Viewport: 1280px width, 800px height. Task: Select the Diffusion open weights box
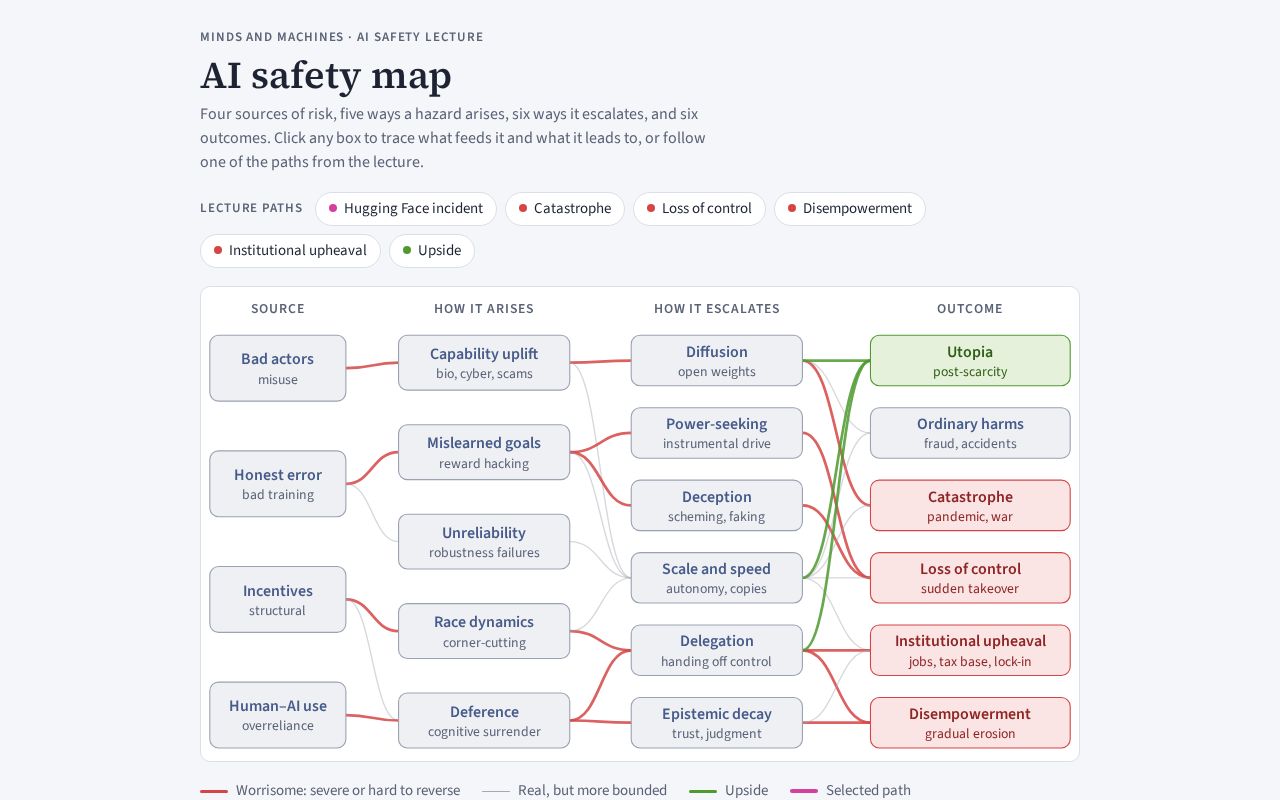pyautogui.click(x=717, y=361)
